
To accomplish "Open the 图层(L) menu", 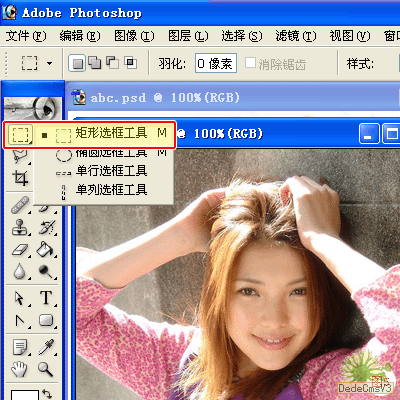I will 188,36.
